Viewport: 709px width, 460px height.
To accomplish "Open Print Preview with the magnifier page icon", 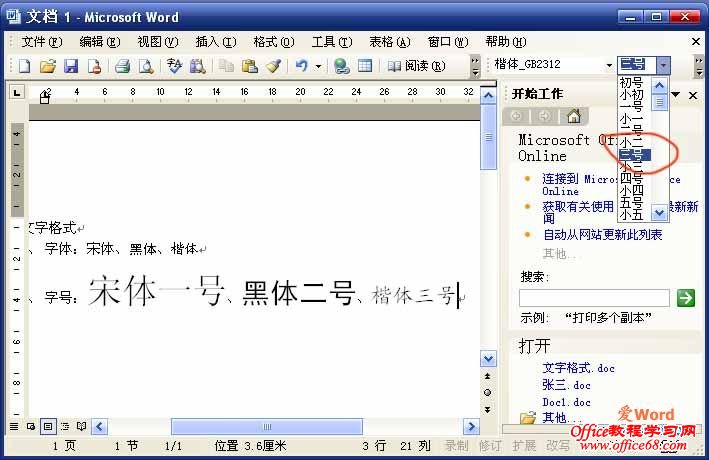I will 146,66.
